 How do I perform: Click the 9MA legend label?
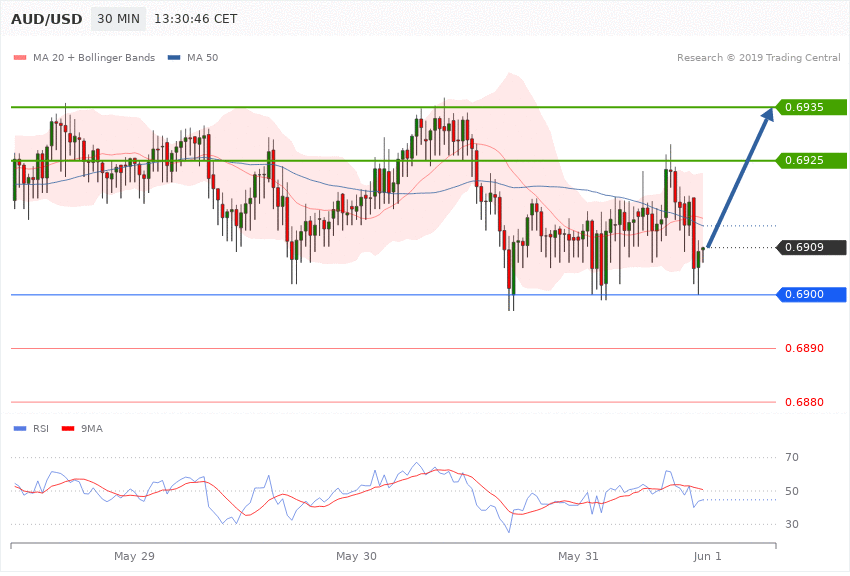click(92, 429)
